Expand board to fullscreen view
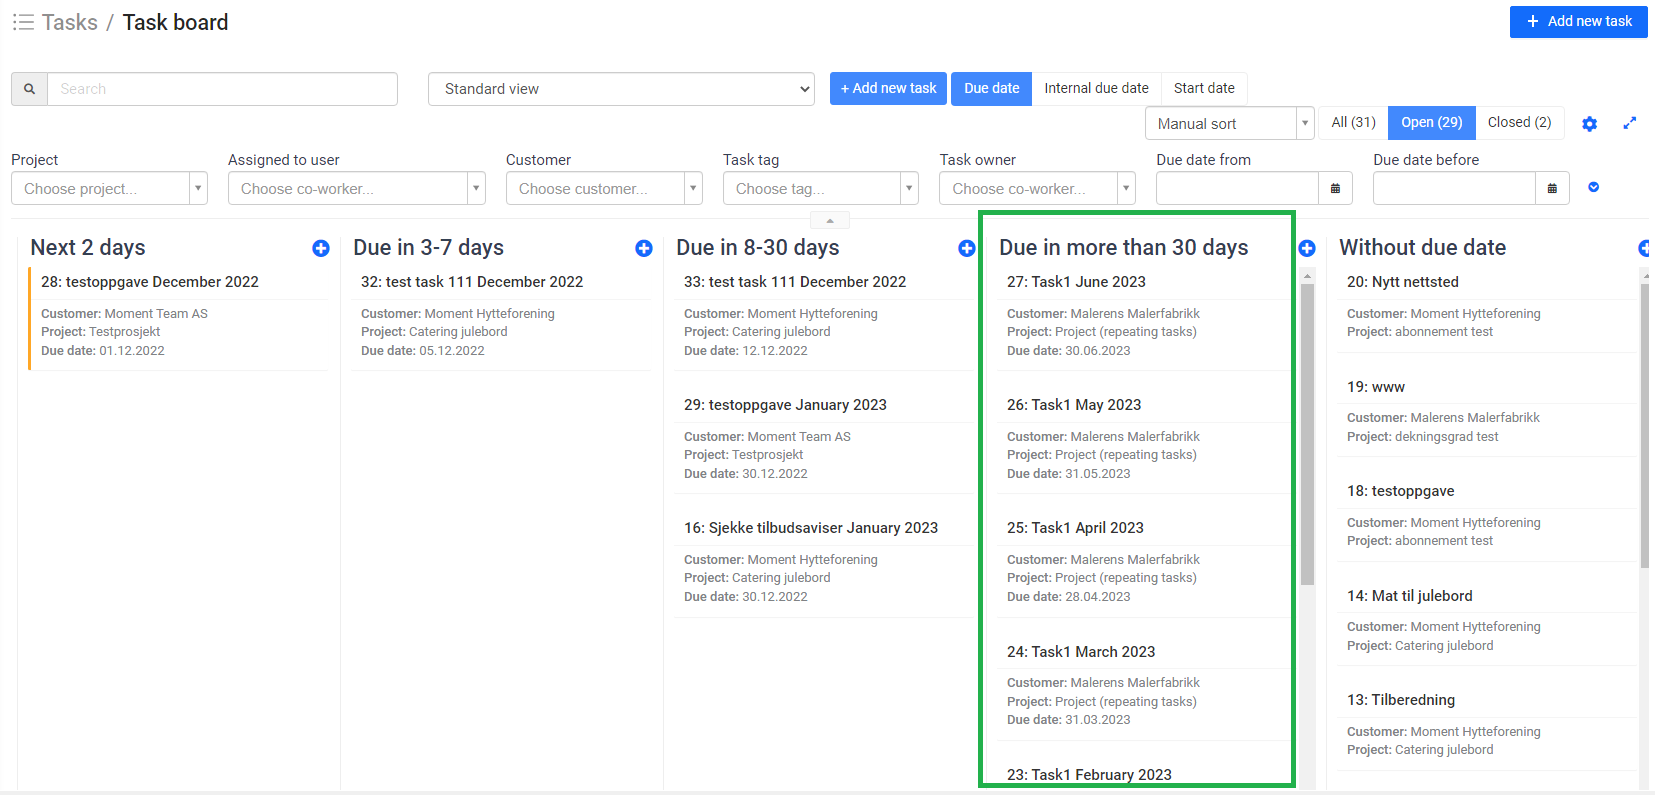This screenshot has height=795, width=1655. (x=1629, y=123)
